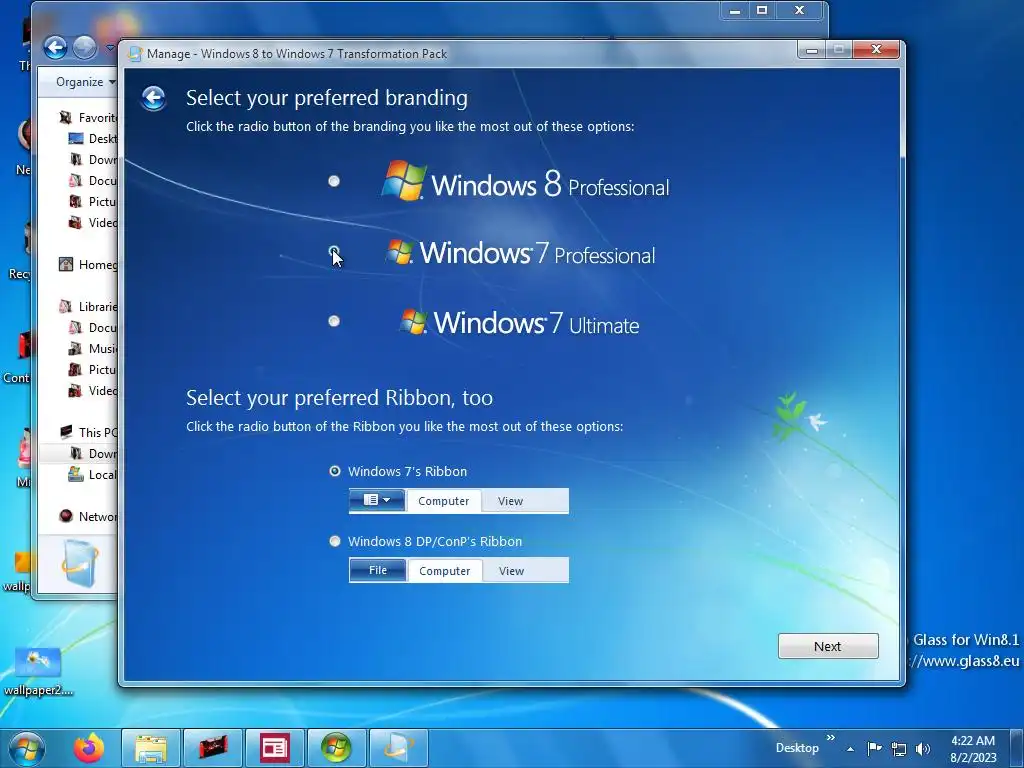Click the green Windows orb taskbar icon
1024x768 pixels.
(x=336, y=748)
